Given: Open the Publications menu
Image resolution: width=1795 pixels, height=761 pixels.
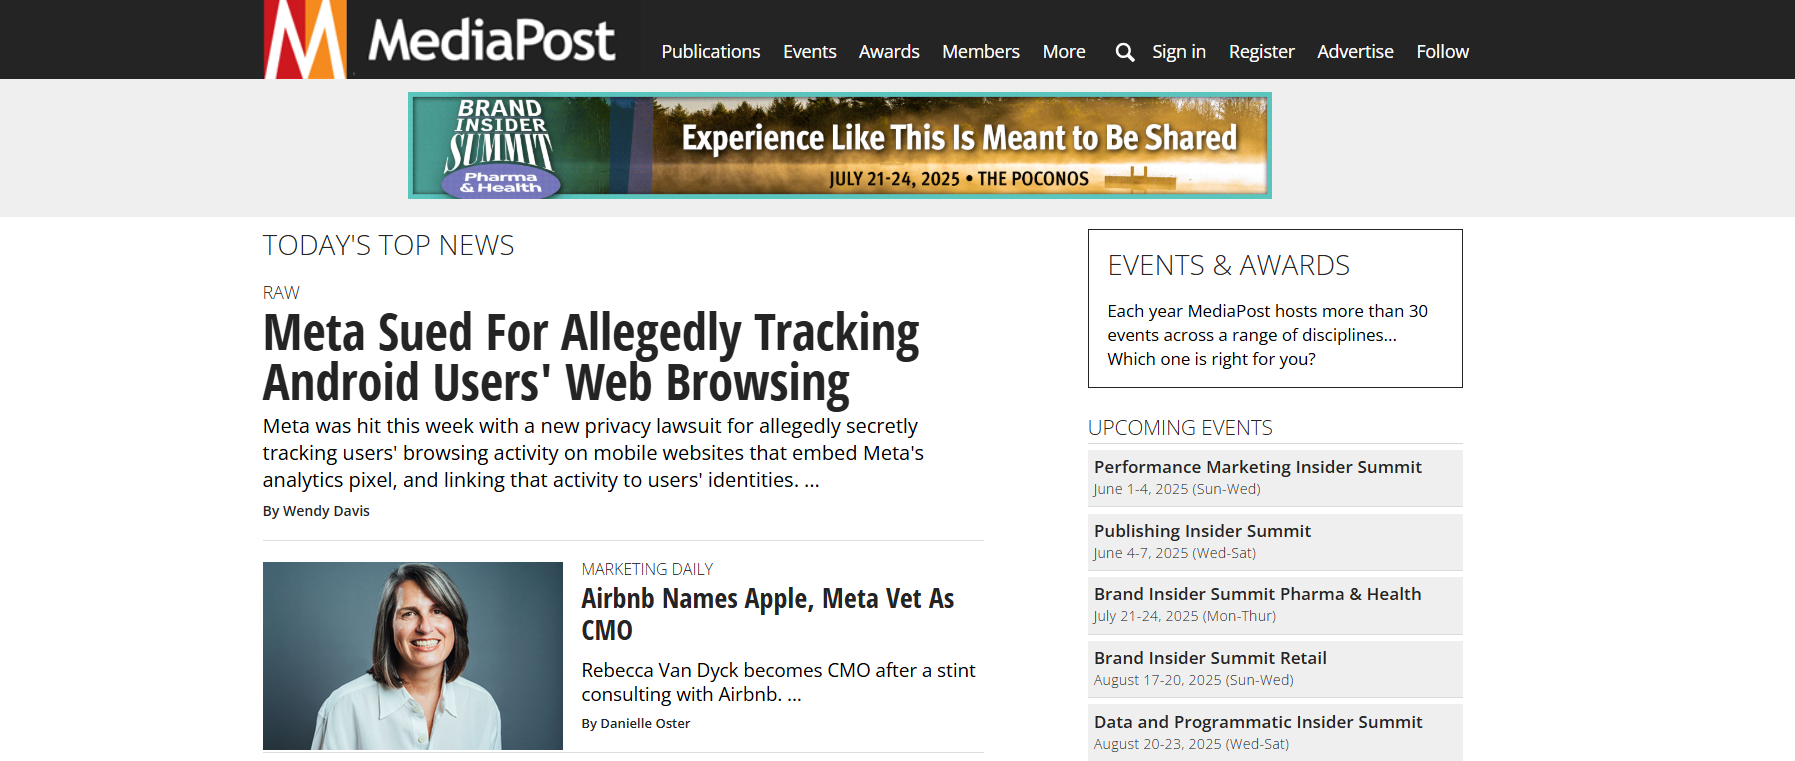Looking at the screenshot, I should (x=711, y=52).
